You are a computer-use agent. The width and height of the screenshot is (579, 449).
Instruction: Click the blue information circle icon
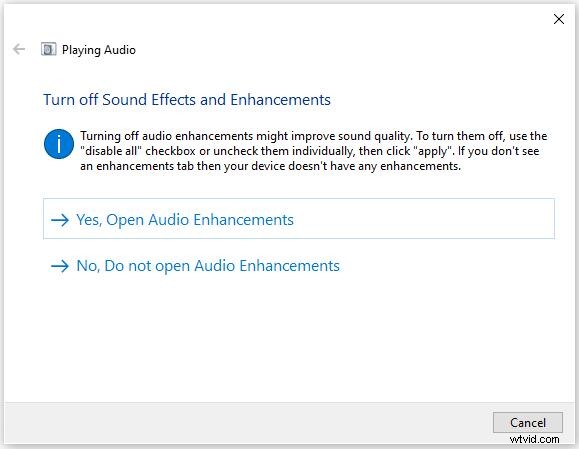click(59, 144)
